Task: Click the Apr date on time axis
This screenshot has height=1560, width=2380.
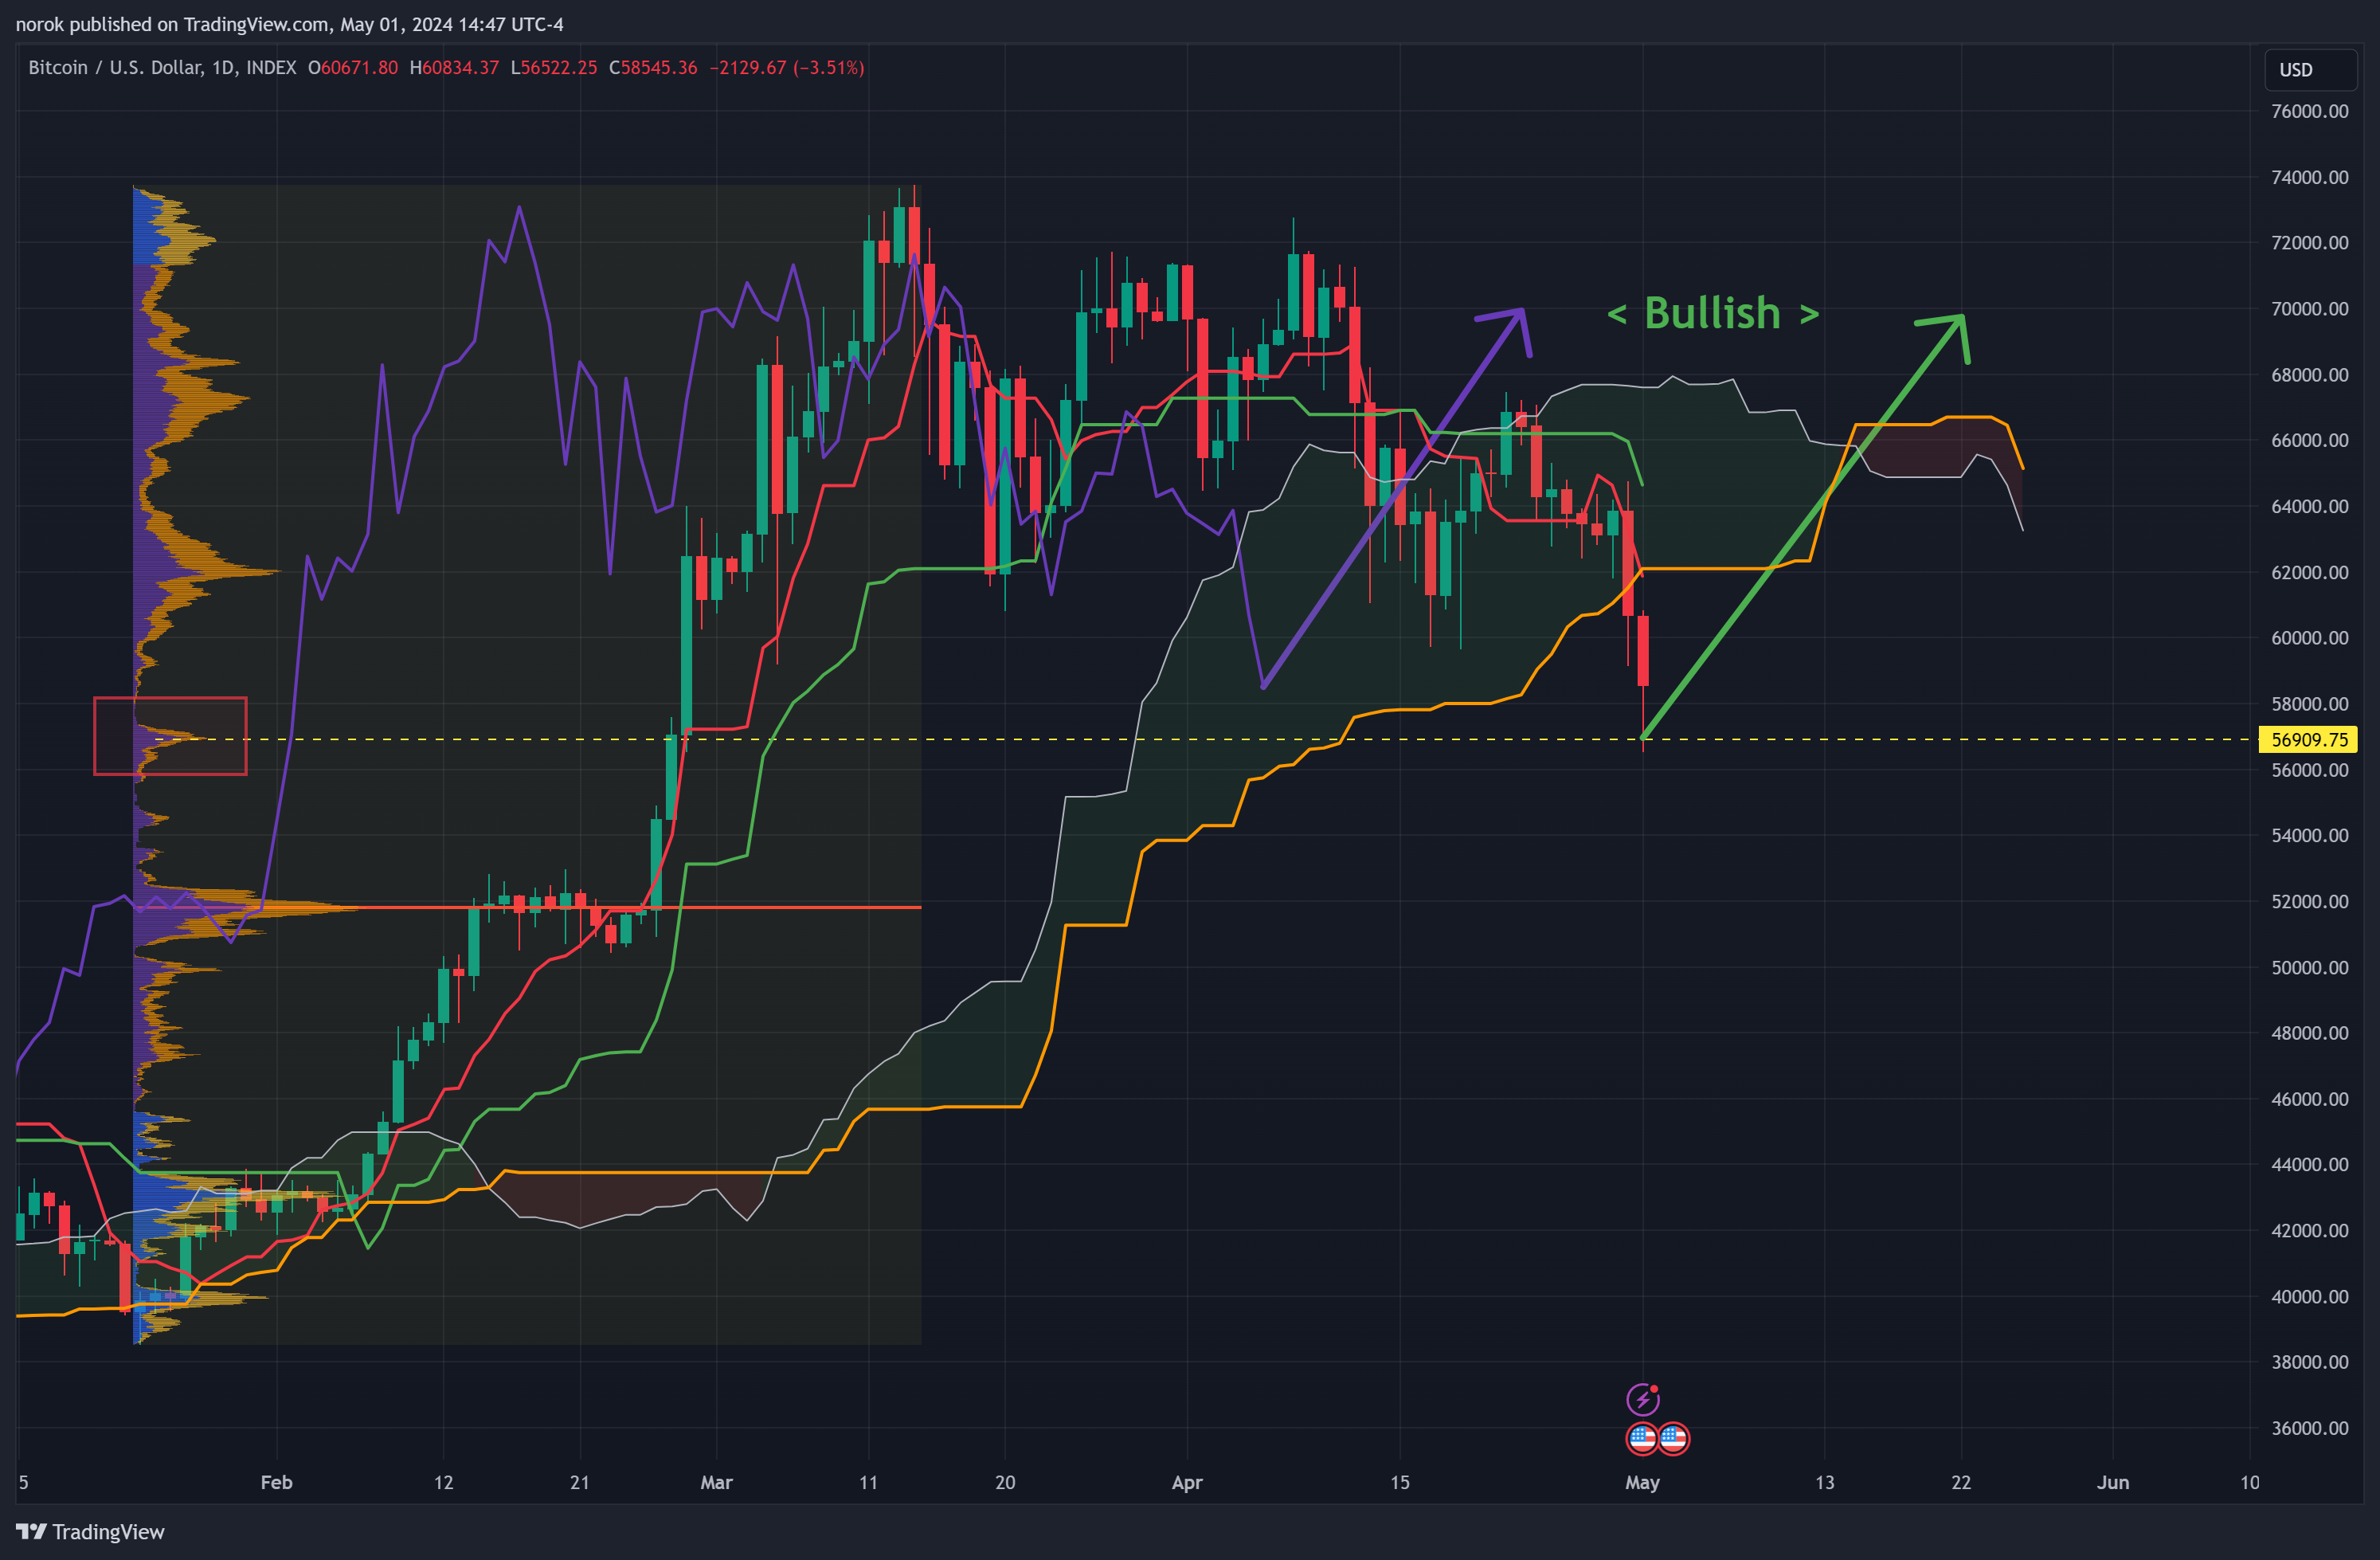Action: 1187,1482
